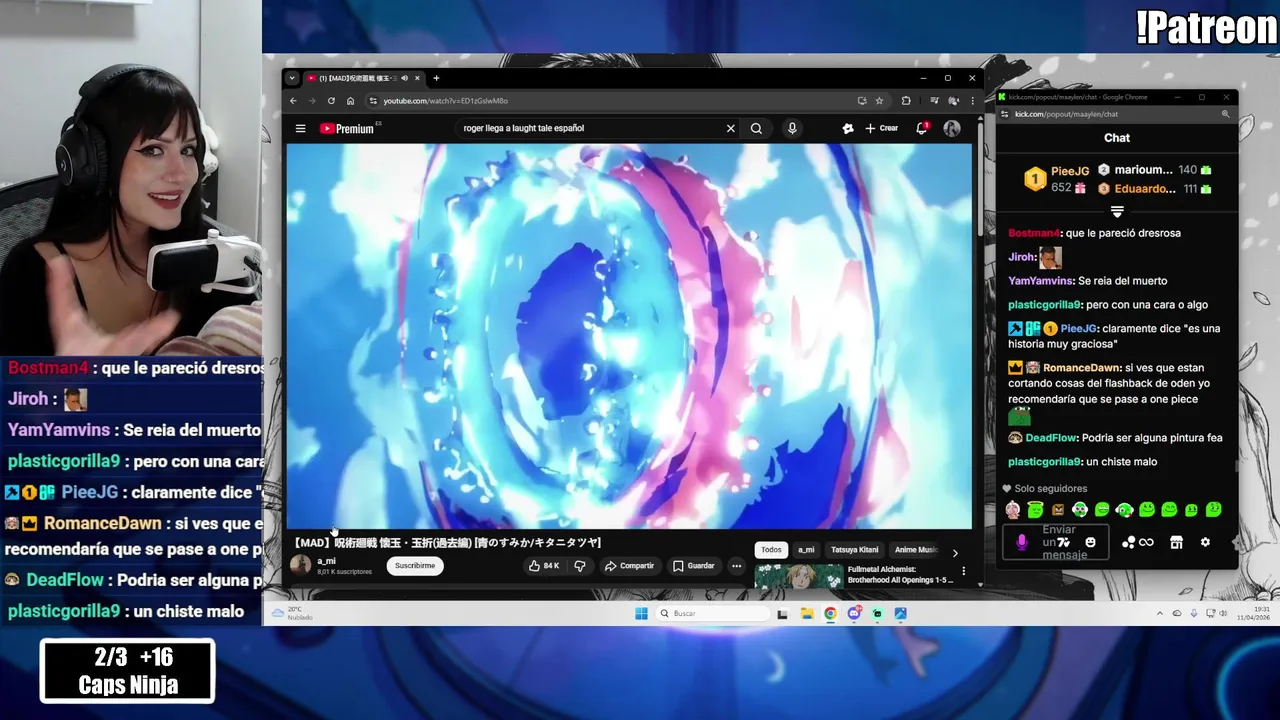
Task: Expand the tab search dropdown
Action: [x=292, y=78]
